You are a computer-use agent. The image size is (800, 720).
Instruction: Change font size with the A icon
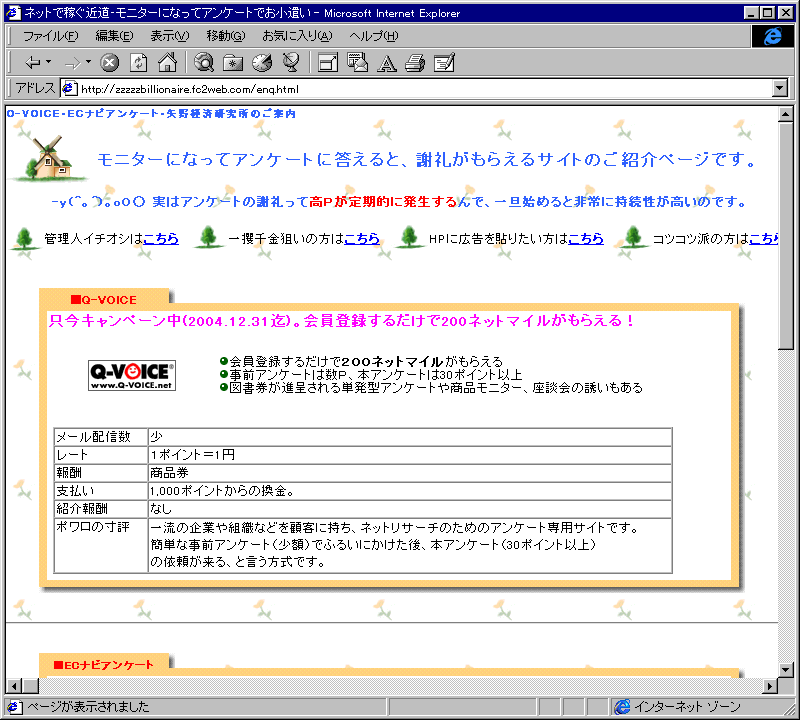click(x=387, y=63)
